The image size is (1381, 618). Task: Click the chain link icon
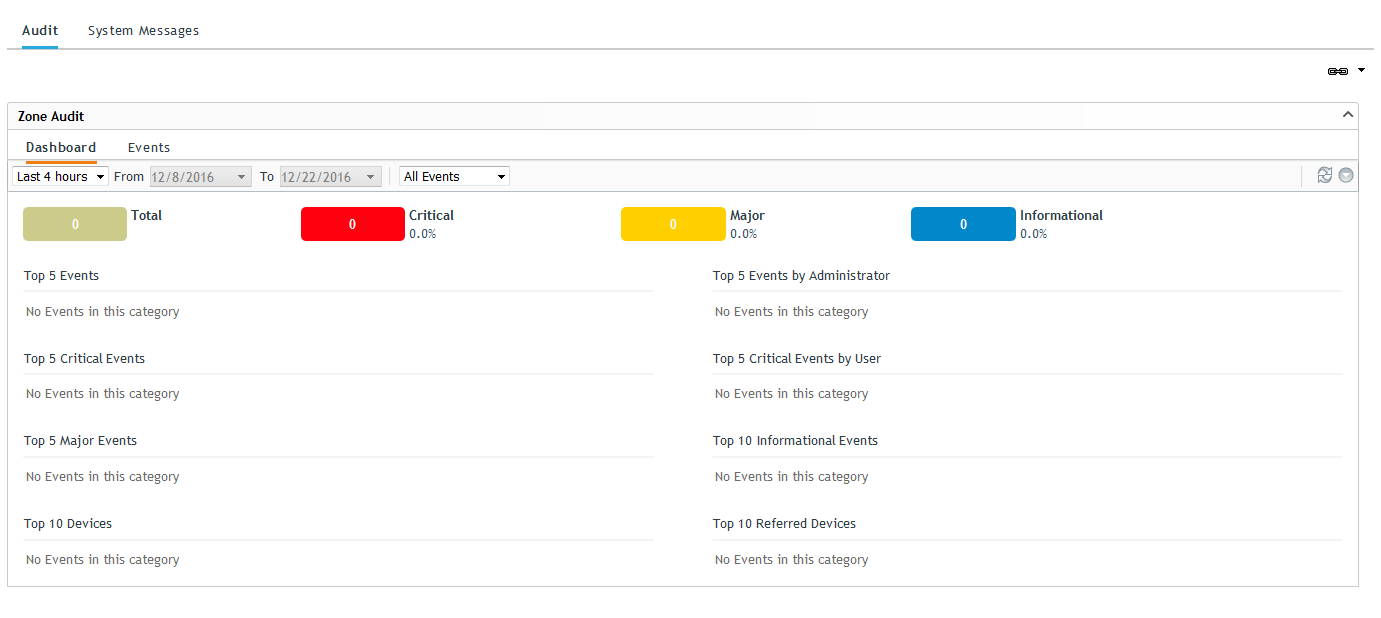pyautogui.click(x=1337, y=71)
